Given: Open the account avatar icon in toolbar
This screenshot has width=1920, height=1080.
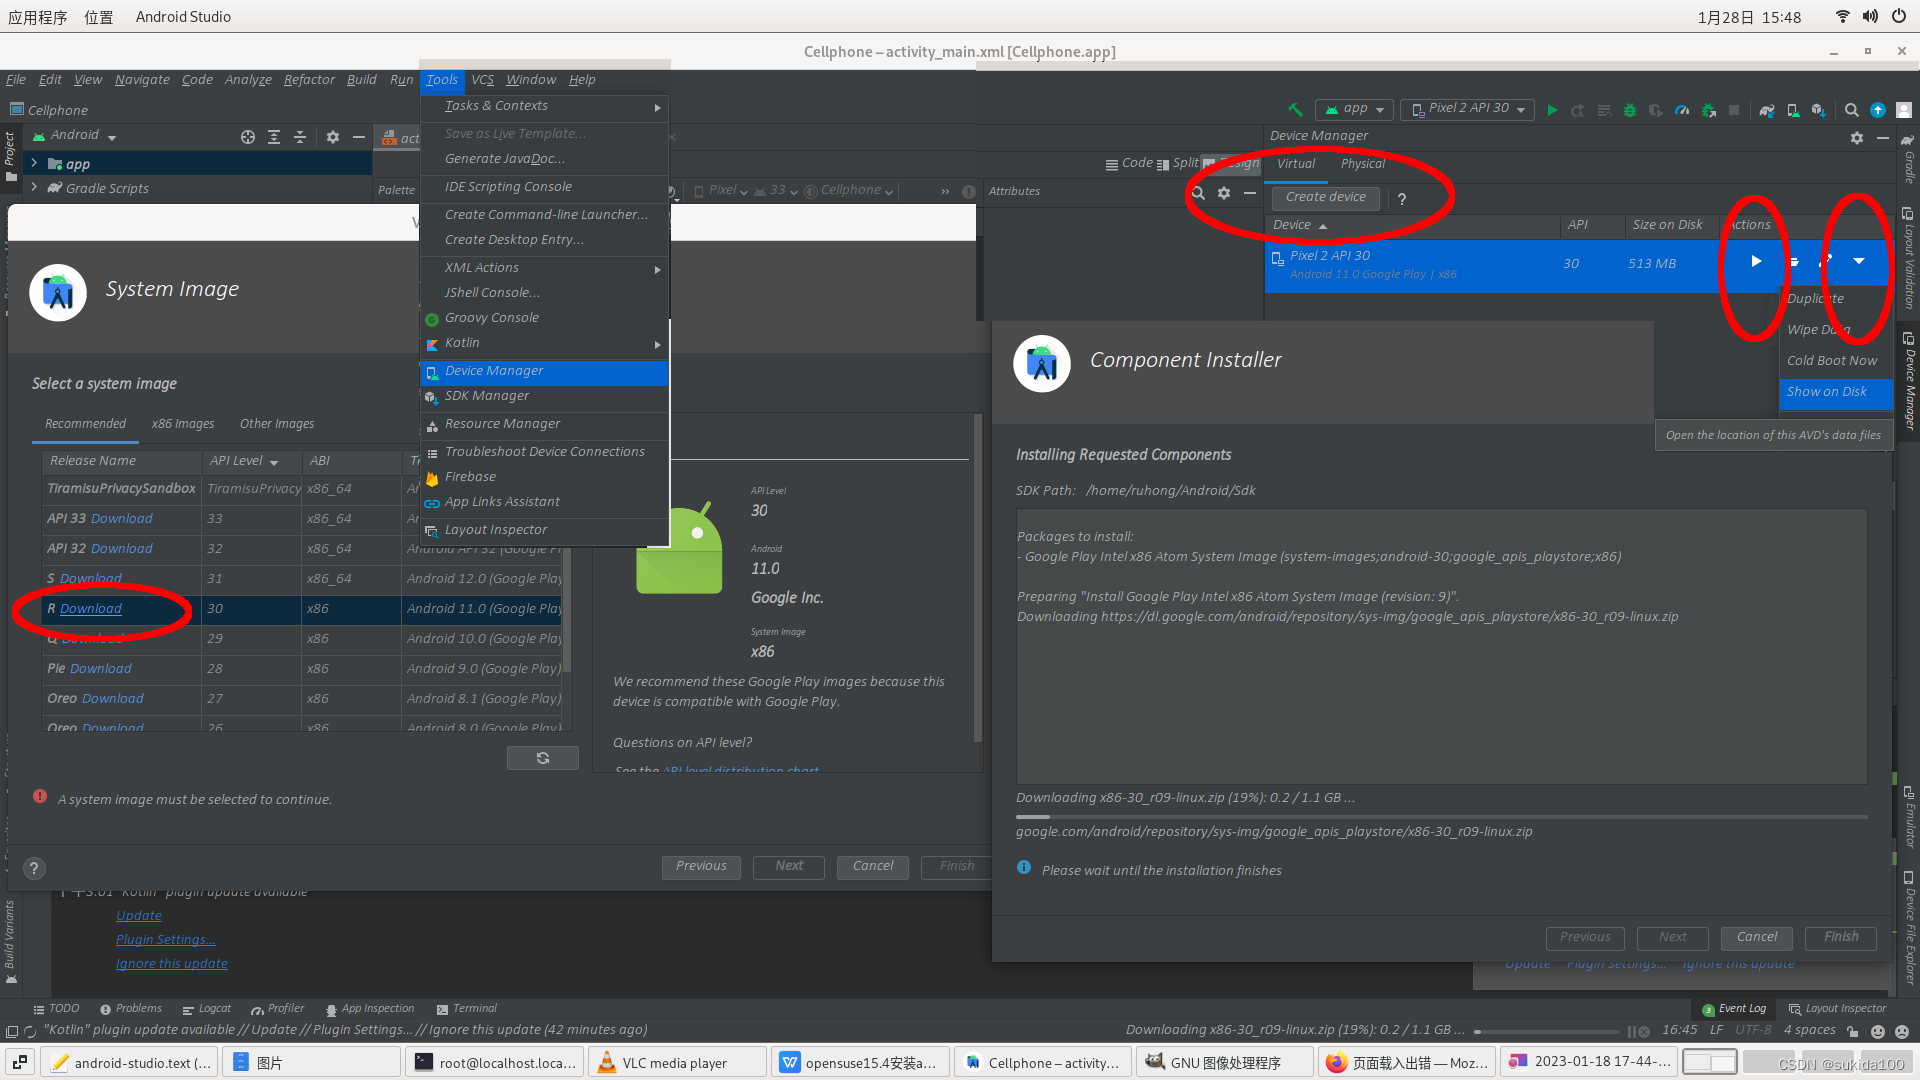Looking at the screenshot, I should (1904, 110).
